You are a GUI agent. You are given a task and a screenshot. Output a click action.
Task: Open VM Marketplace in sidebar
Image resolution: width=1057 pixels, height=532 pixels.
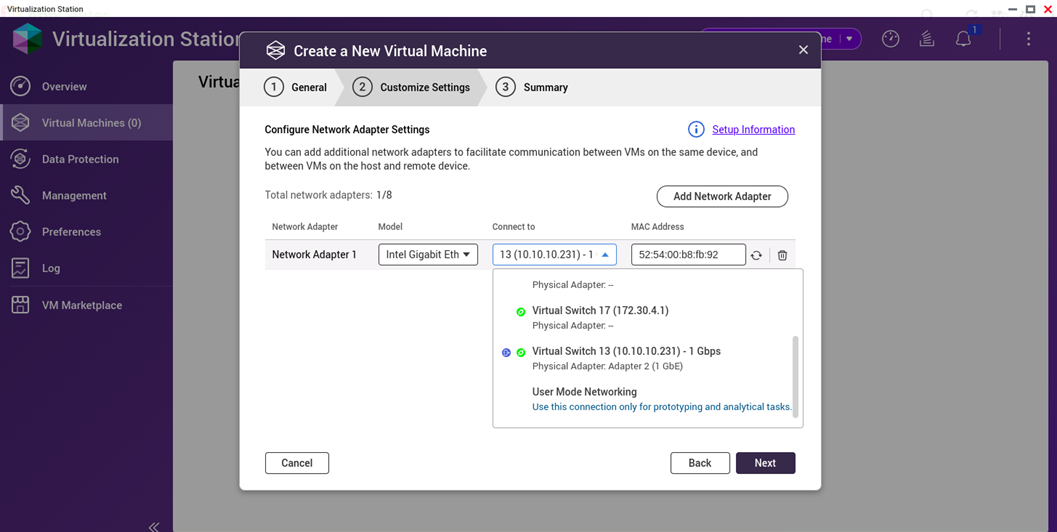pos(82,305)
